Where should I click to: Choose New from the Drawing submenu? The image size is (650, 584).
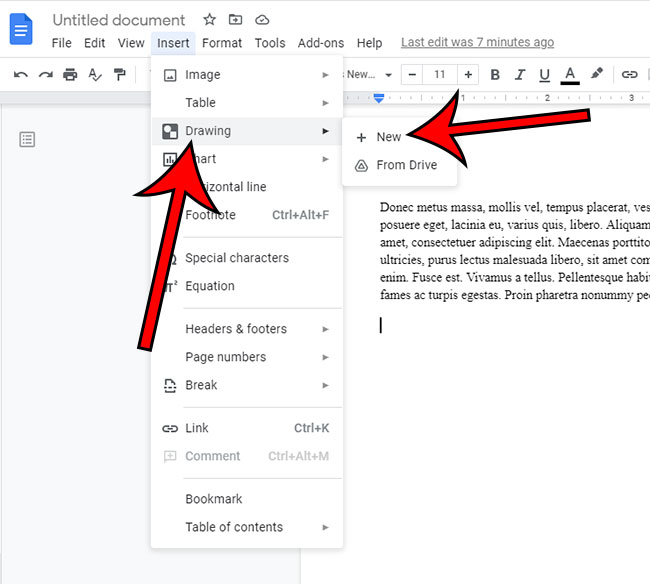click(389, 137)
